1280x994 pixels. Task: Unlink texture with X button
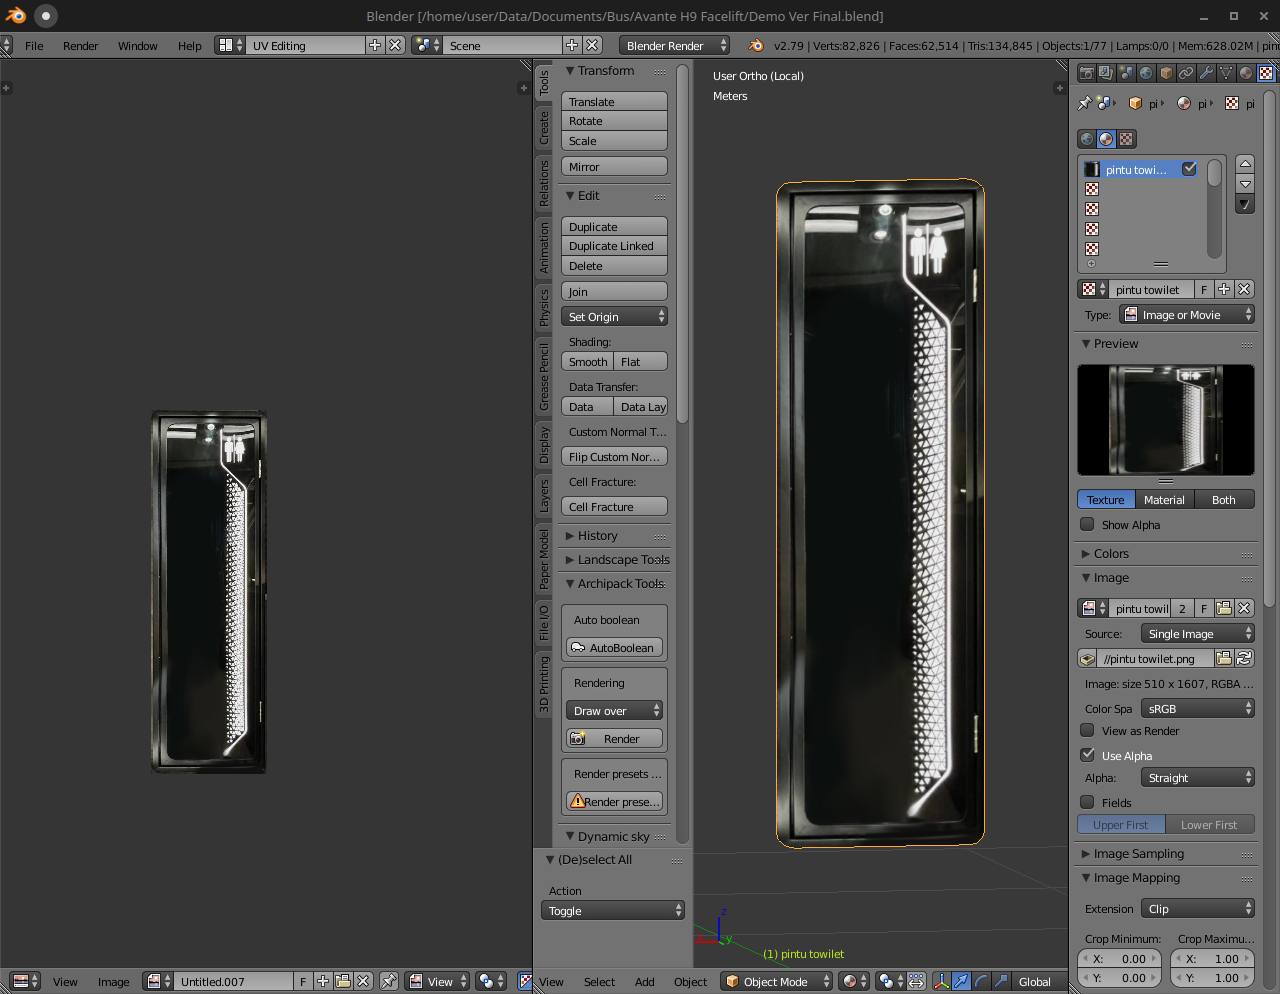pyautogui.click(x=1244, y=289)
